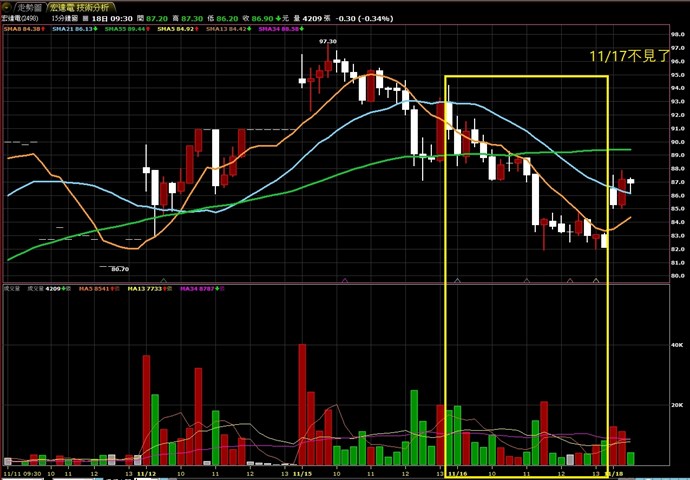
Task: Click the MA5 volume average label
Action: [99, 289]
